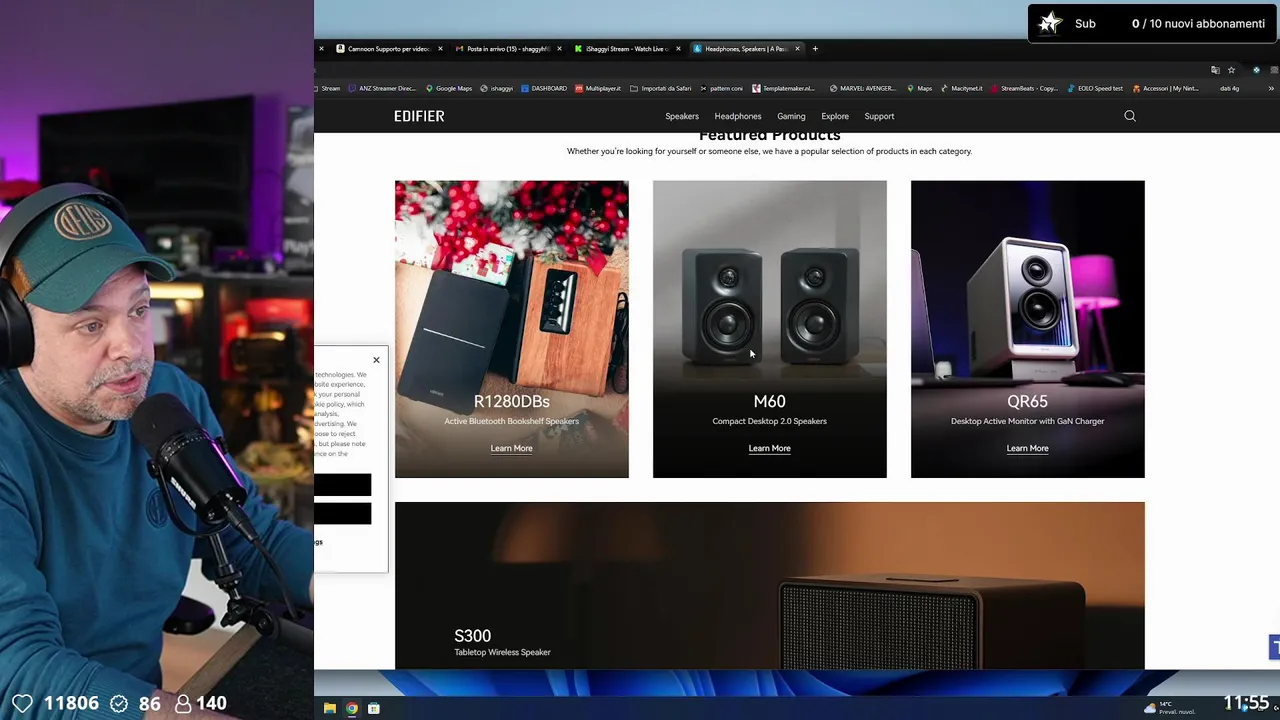Click the first black cookie consent button

pyautogui.click(x=343, y=485)
